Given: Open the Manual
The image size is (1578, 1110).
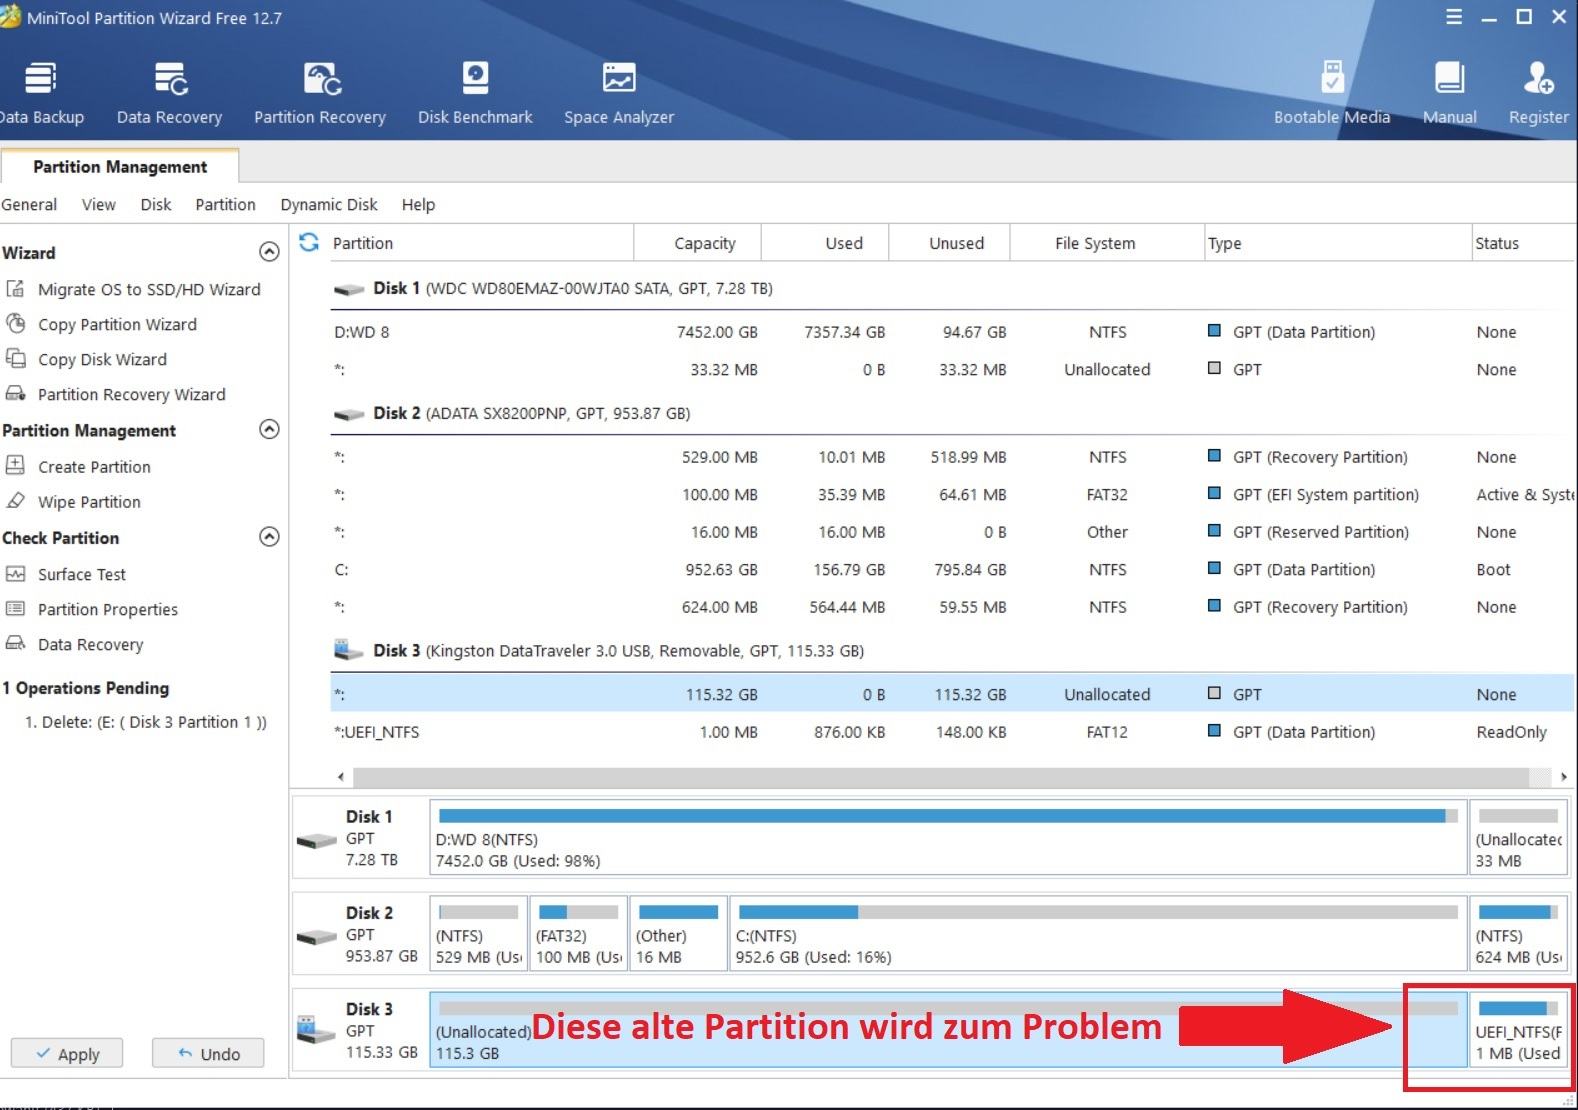Looking at the screenshot, I should click(x=1449, y=93).
